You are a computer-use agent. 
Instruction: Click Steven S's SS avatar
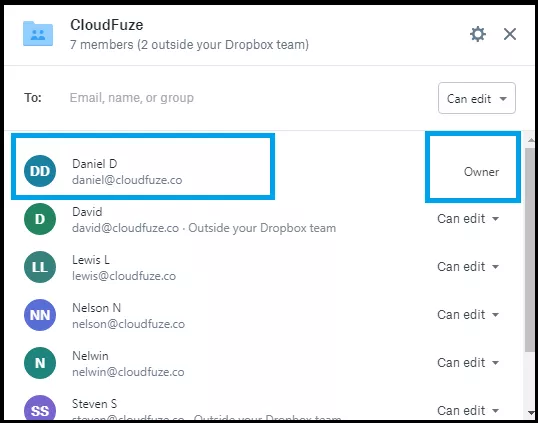click(40, 408)
